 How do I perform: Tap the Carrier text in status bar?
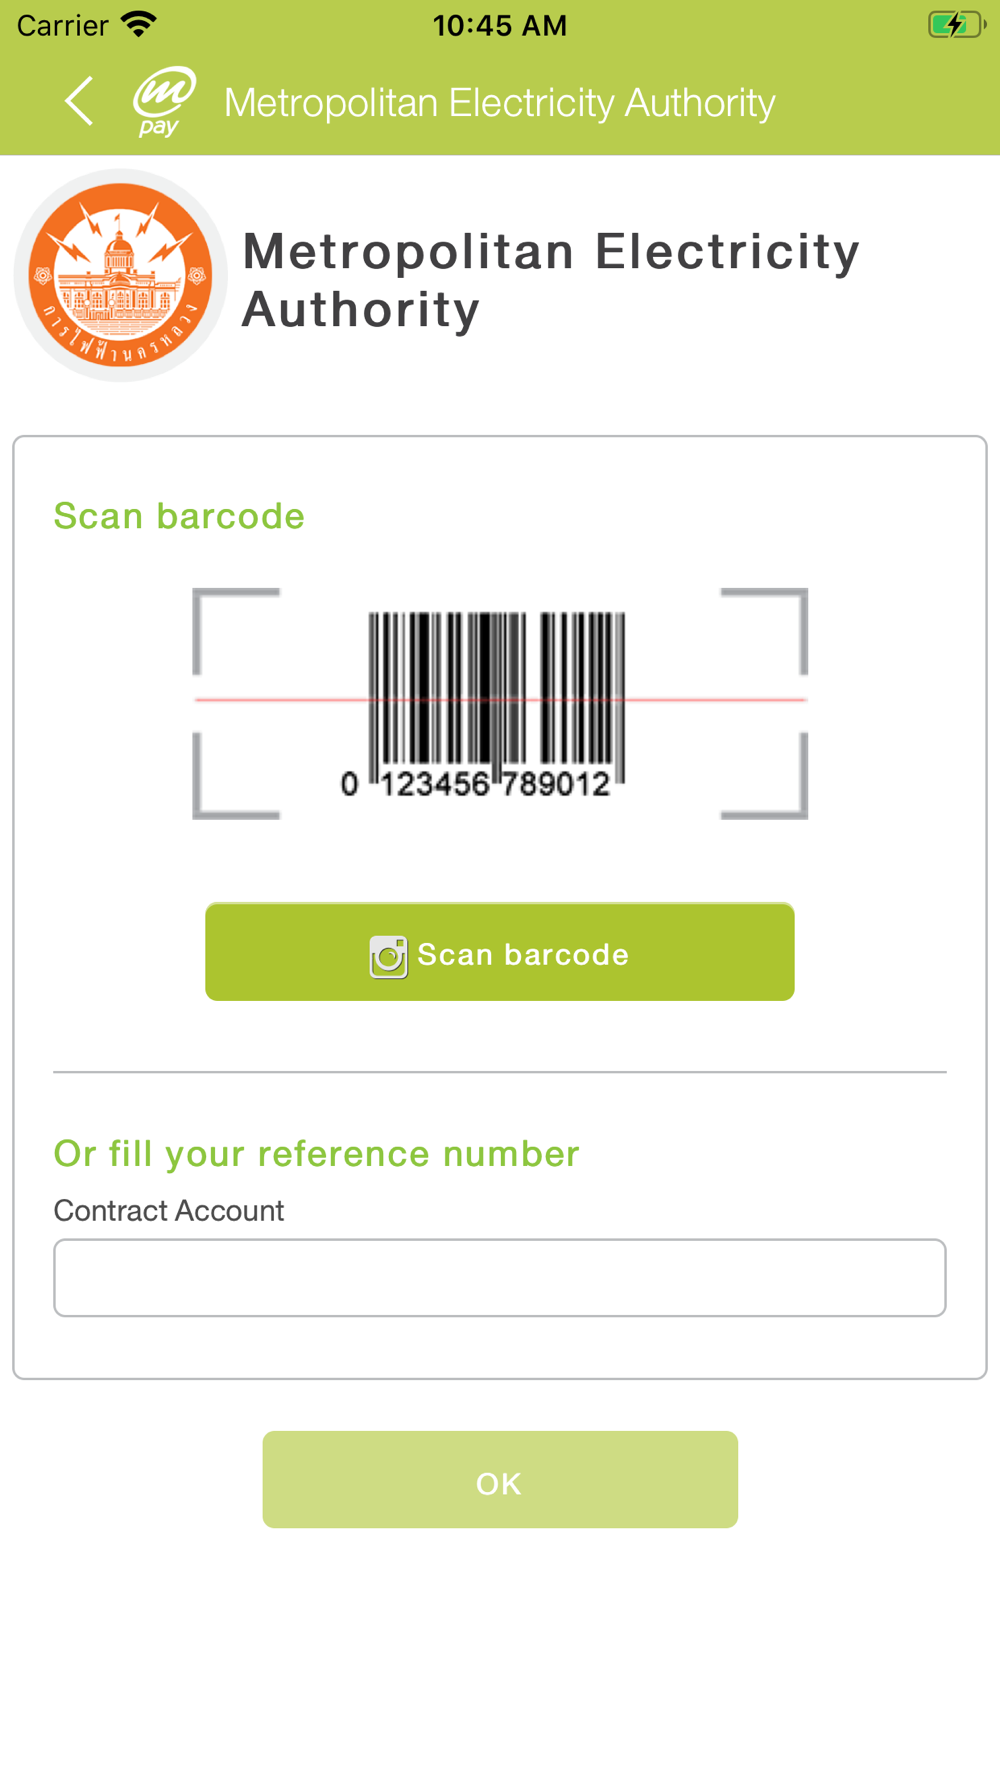[x=62, y=25]
